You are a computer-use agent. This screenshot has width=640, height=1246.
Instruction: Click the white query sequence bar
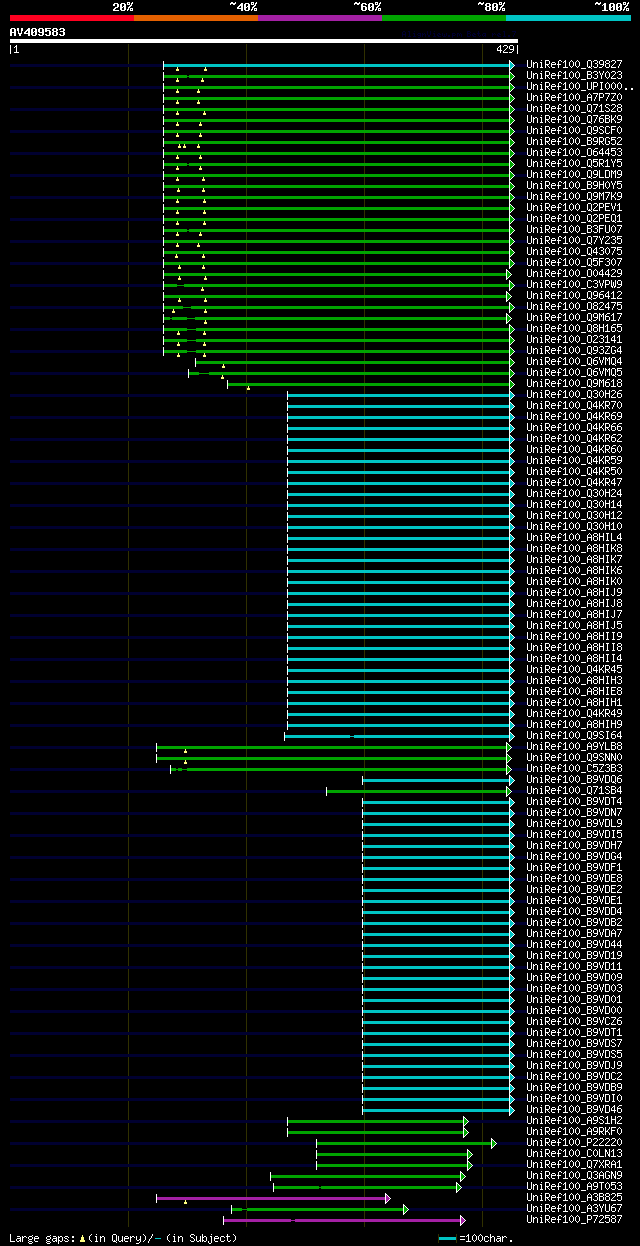pyautogui.click(x=264, y=41)
